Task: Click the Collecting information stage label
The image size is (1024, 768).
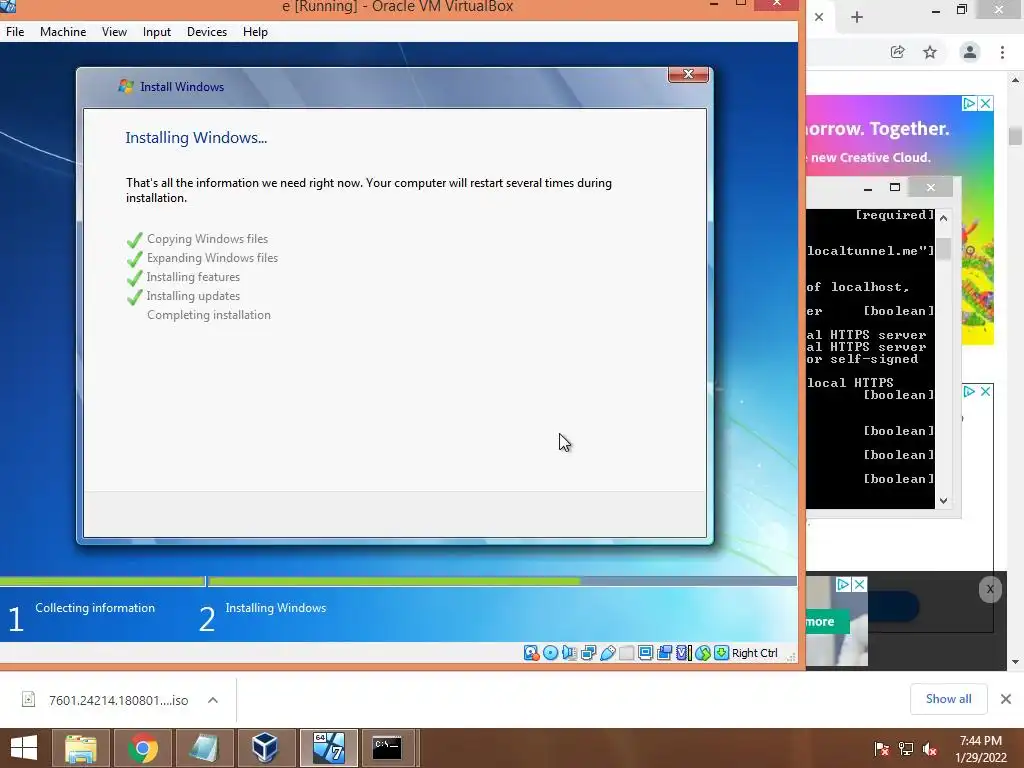Action: pos(95,608)
